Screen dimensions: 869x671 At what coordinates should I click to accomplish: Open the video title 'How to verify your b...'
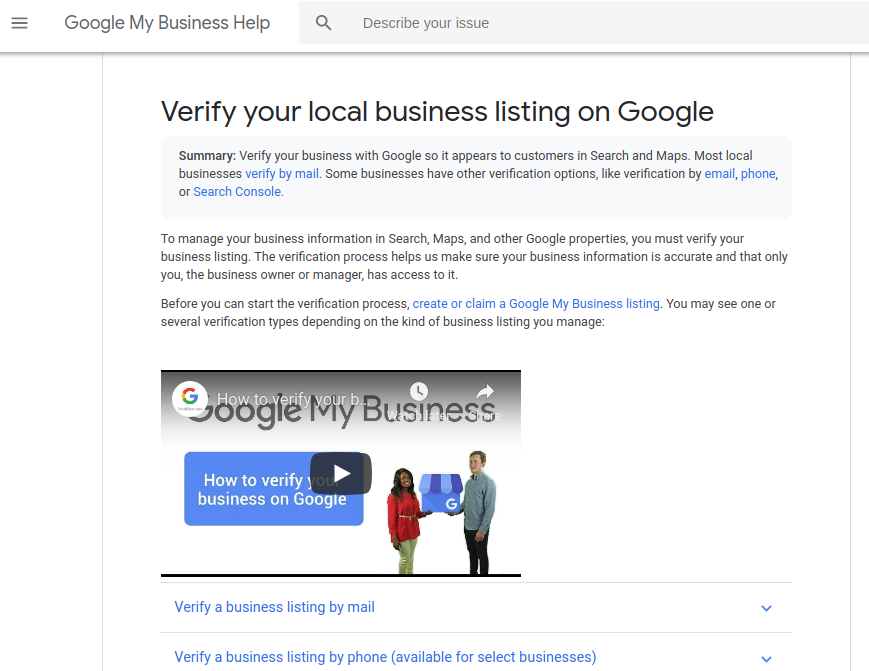[x=292, y=399]
